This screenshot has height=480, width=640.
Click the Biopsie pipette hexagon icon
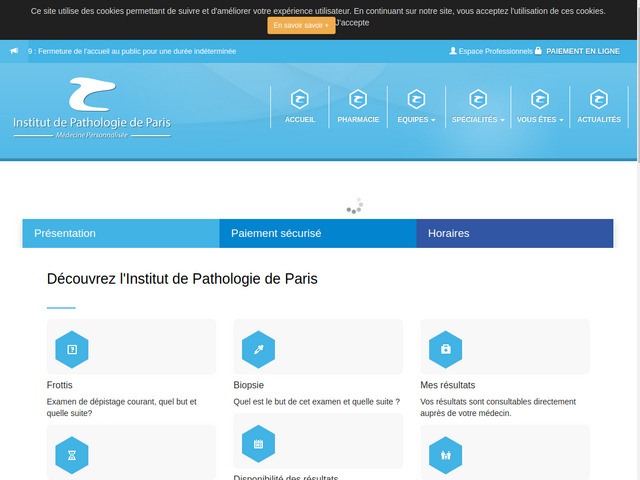tap(258, 349)
